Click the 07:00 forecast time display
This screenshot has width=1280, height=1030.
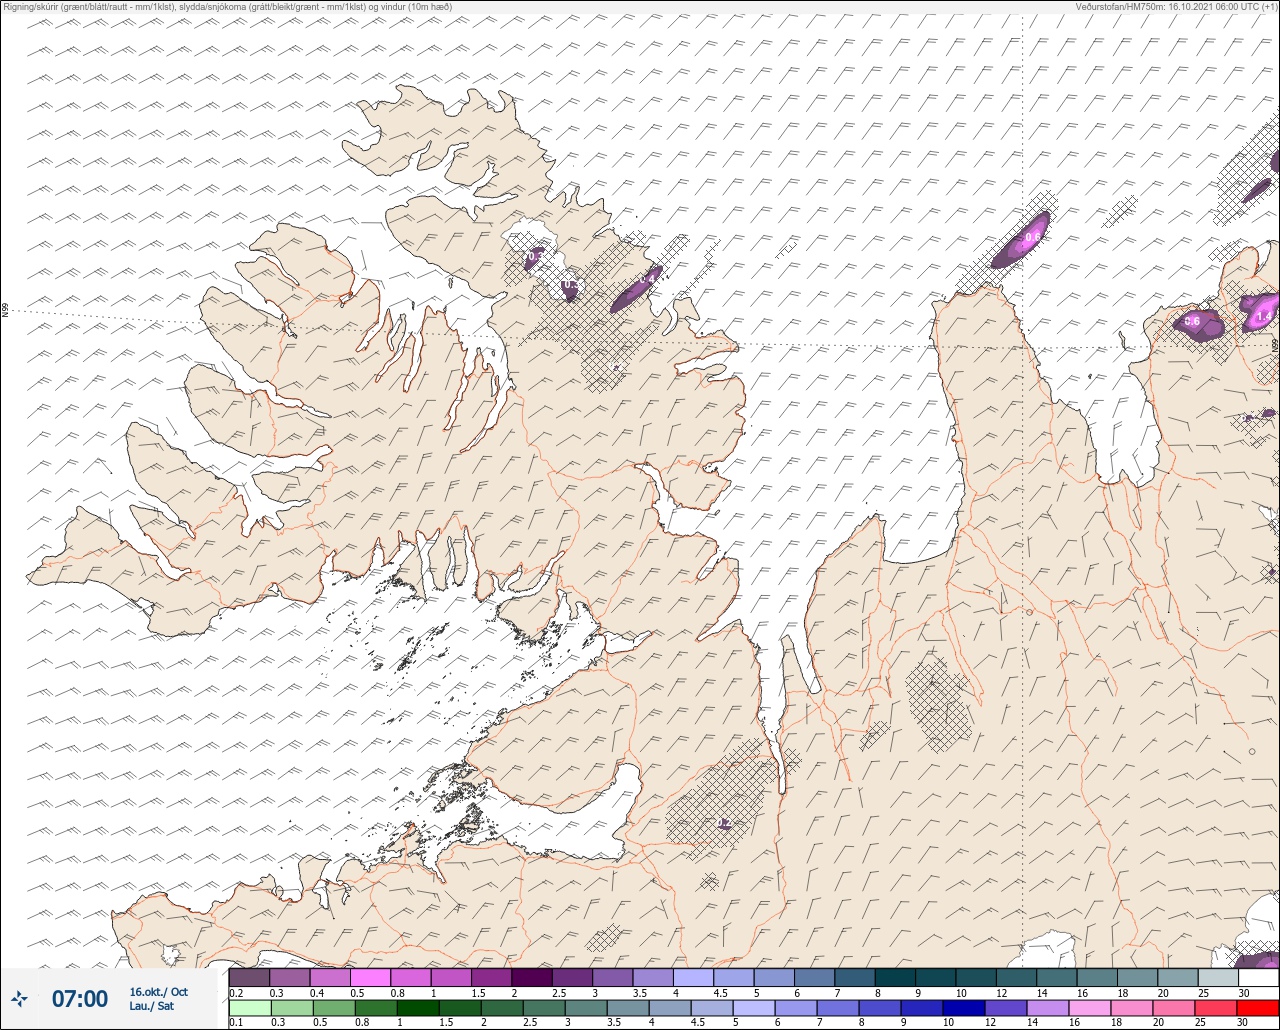pyautogui.click(x=79, y=998)
